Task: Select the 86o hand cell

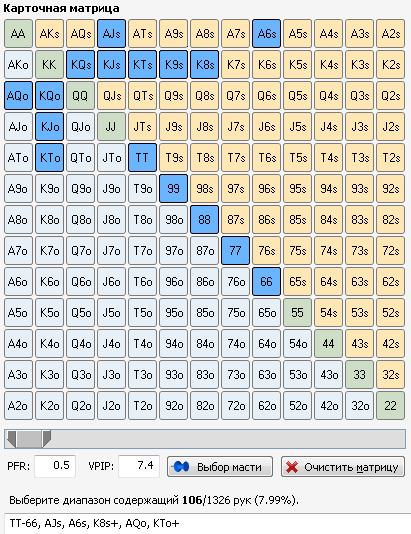Action: tap(204, 281)
